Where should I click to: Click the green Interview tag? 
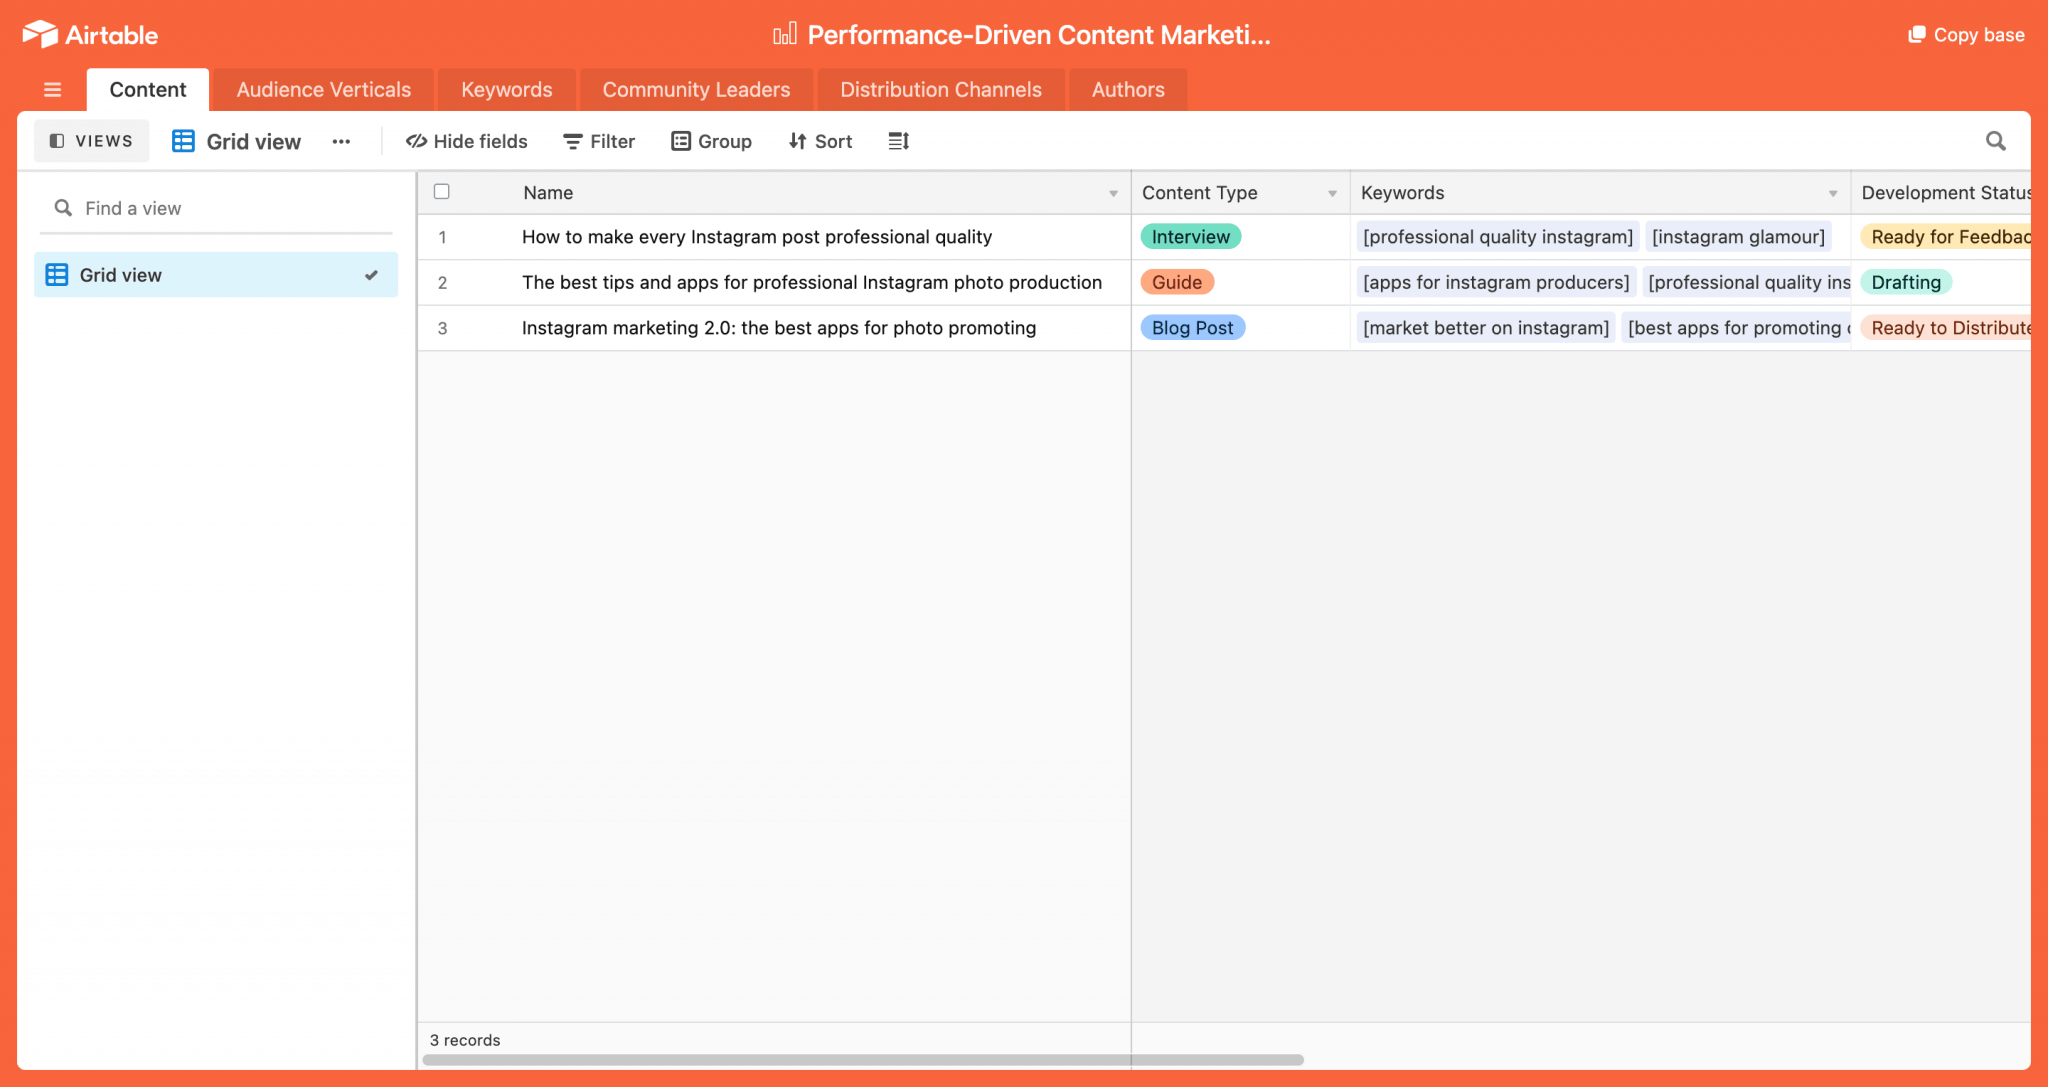(x=1190, y=237)
